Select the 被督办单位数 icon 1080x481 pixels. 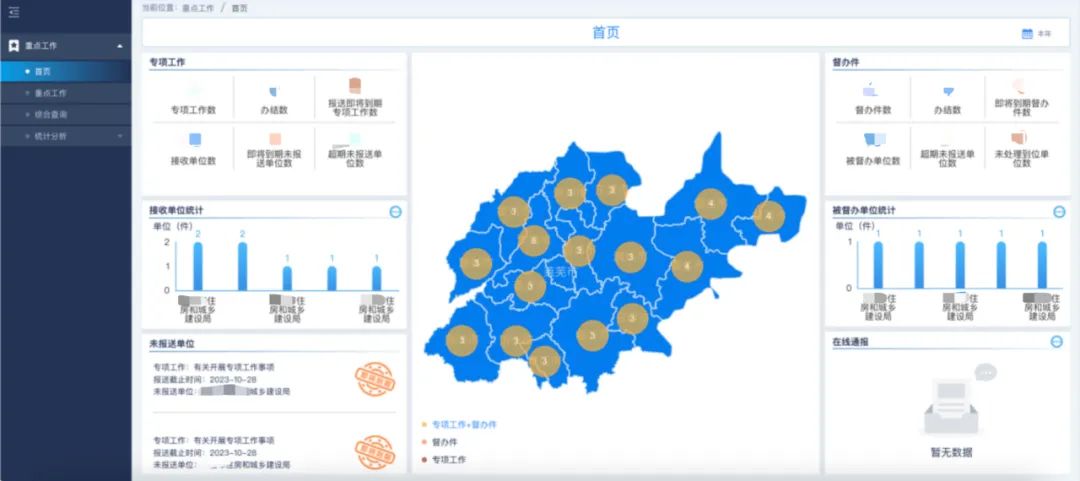point(873,141)
